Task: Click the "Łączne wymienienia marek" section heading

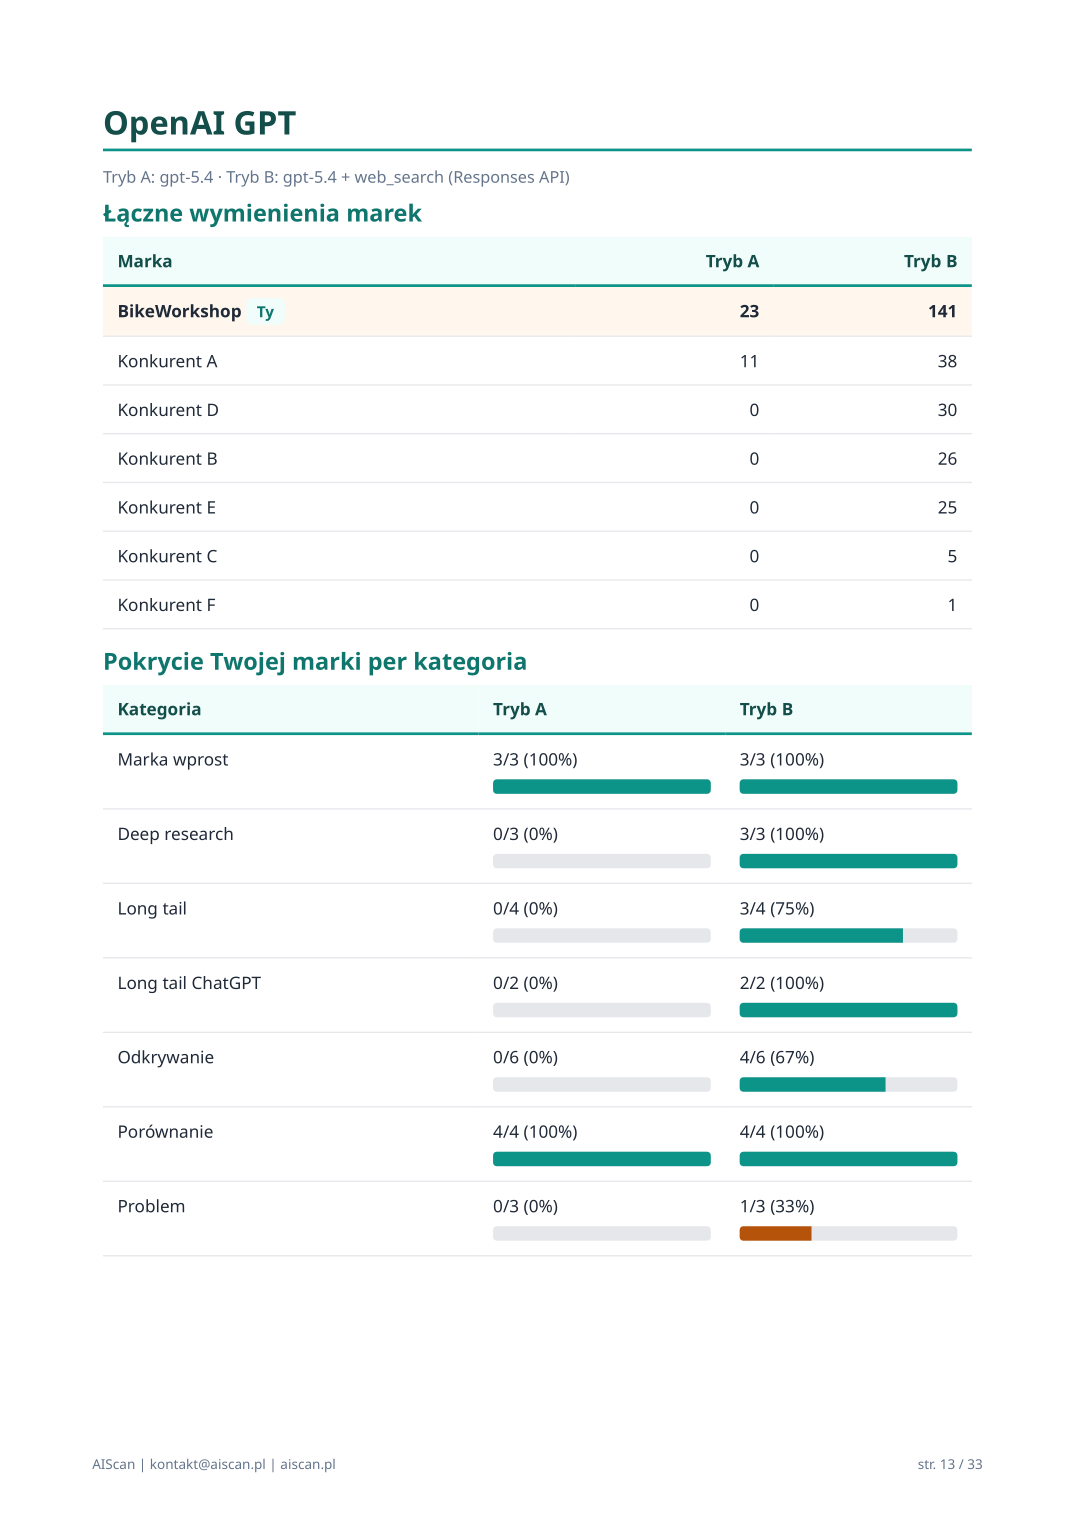Action: tap(262, 213)
